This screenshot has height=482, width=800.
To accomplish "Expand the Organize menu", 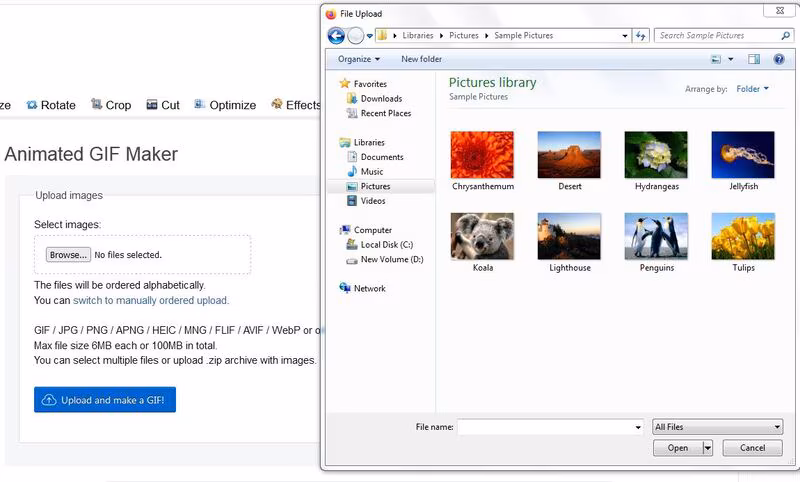I will [359, 59].
